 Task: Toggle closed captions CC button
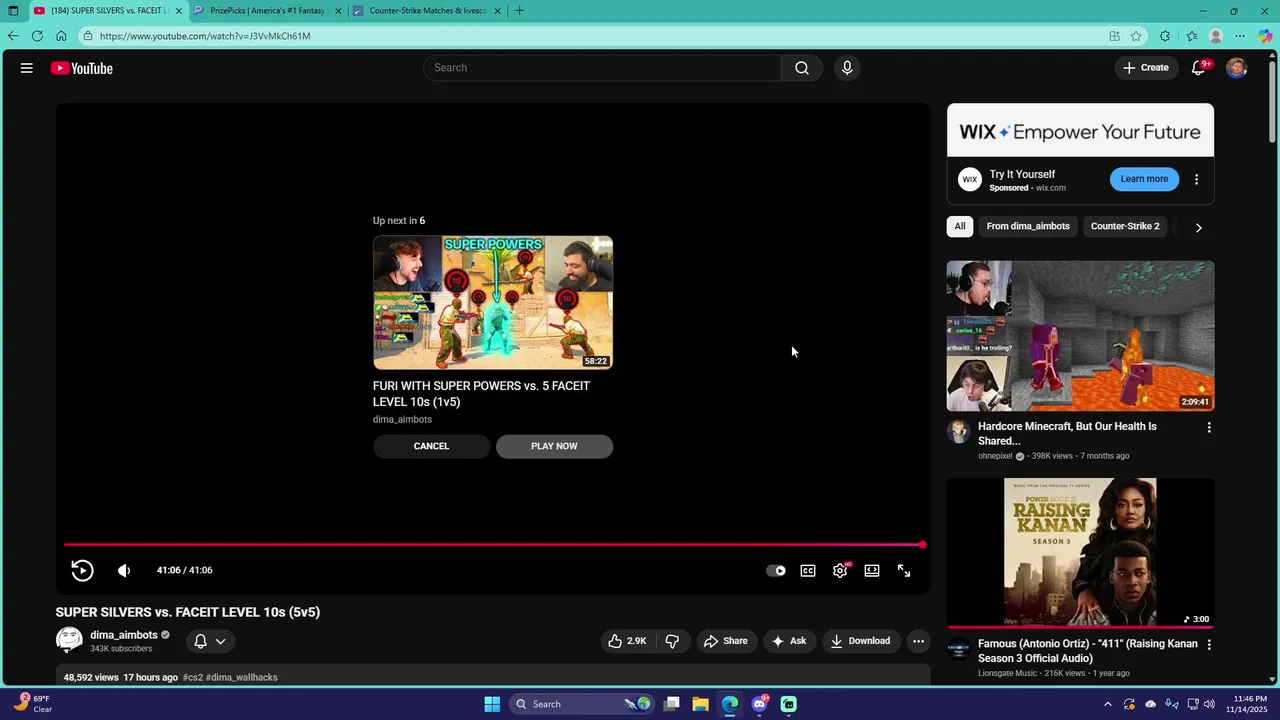pos(808,571)
